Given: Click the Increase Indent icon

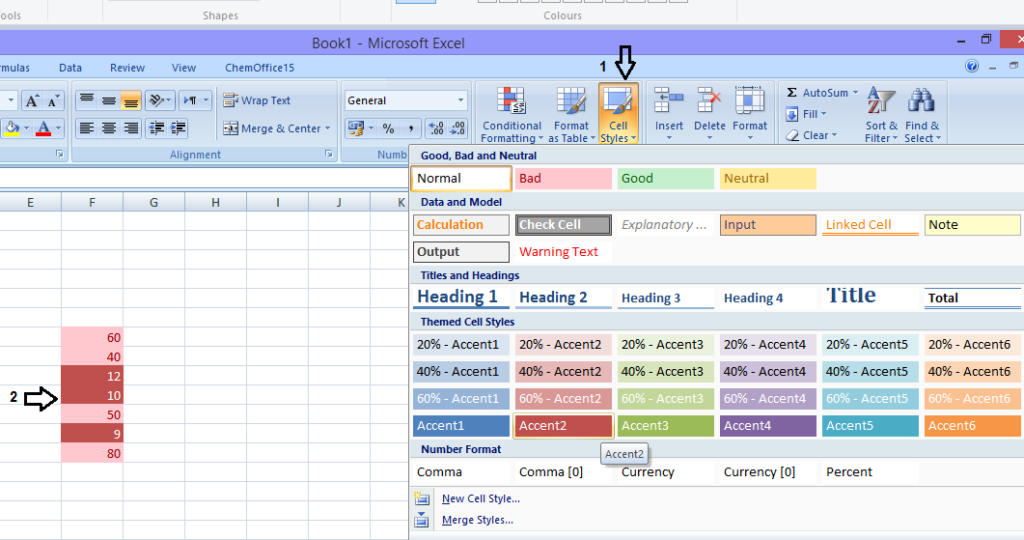Looking at the screenshot, I should 178,128.
